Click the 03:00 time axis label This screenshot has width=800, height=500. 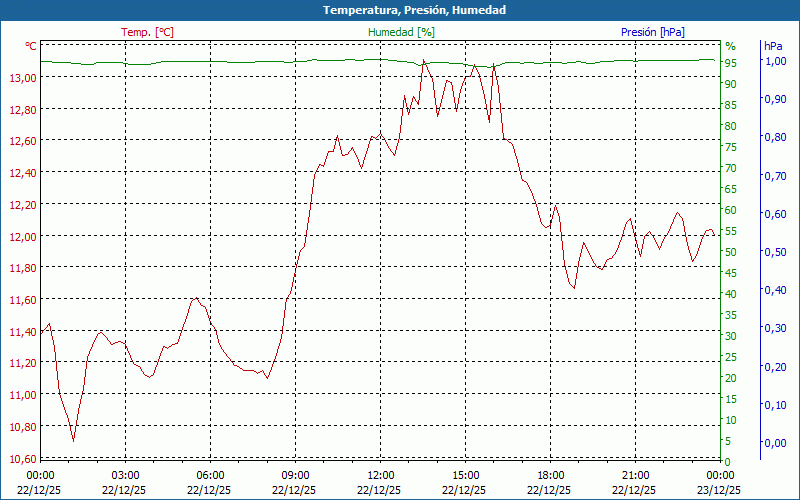(x=125, y=475)
